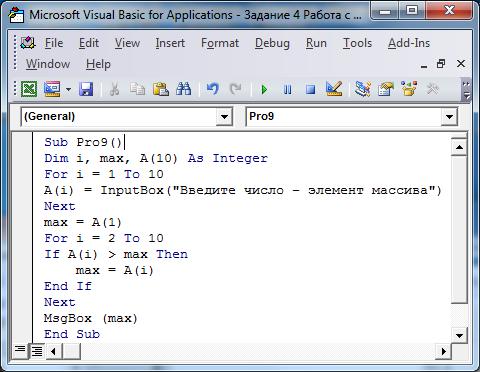Click the horizontal scrollbar right arrow

(443, 351)
